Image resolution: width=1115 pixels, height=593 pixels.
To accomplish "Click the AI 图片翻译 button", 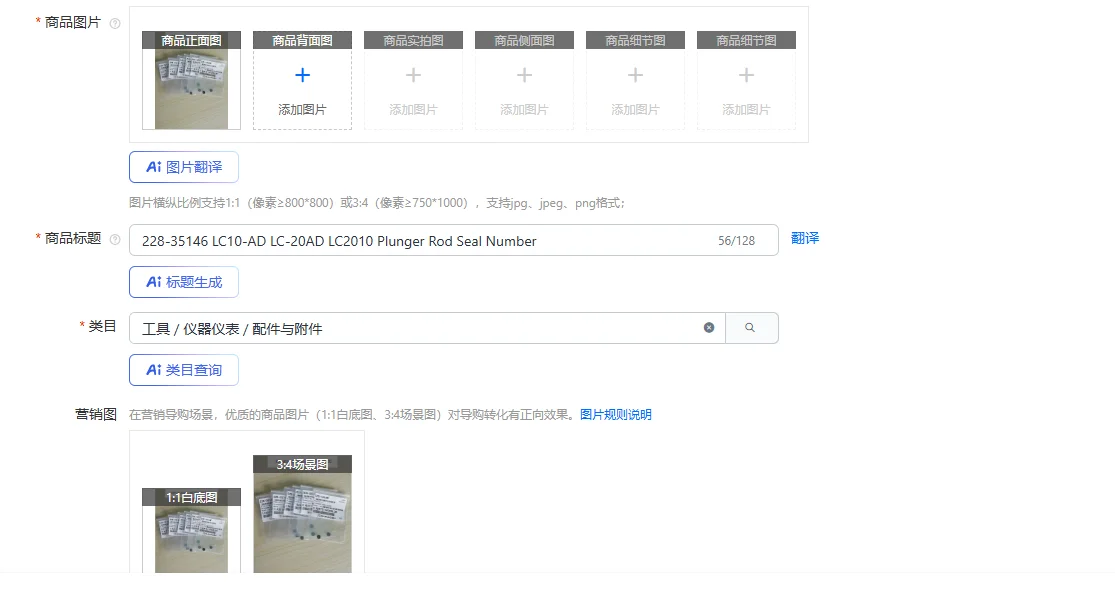I will click(x=183, y=167).
